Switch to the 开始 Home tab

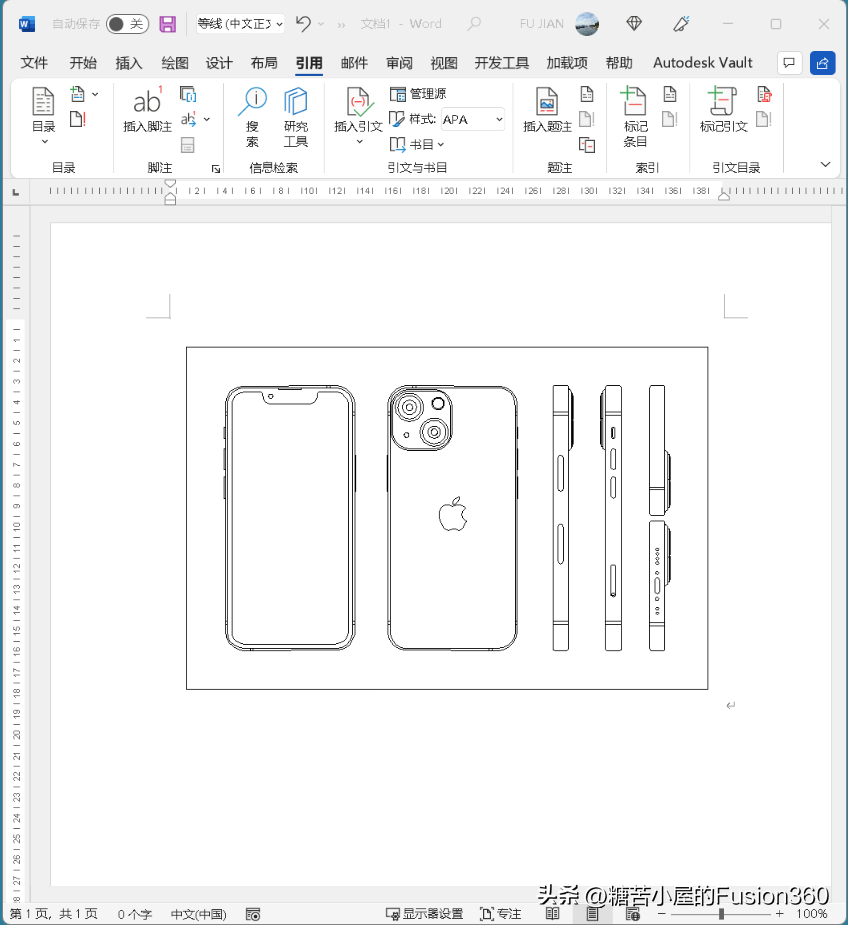click(83, 63)
